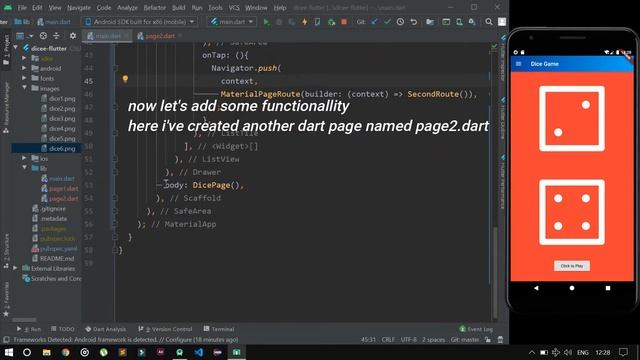The width and height of the screenshot is (640, 360).
Task: Click the CRLF line separator status item
Action: pyautogui.click(x=388, y=340)
